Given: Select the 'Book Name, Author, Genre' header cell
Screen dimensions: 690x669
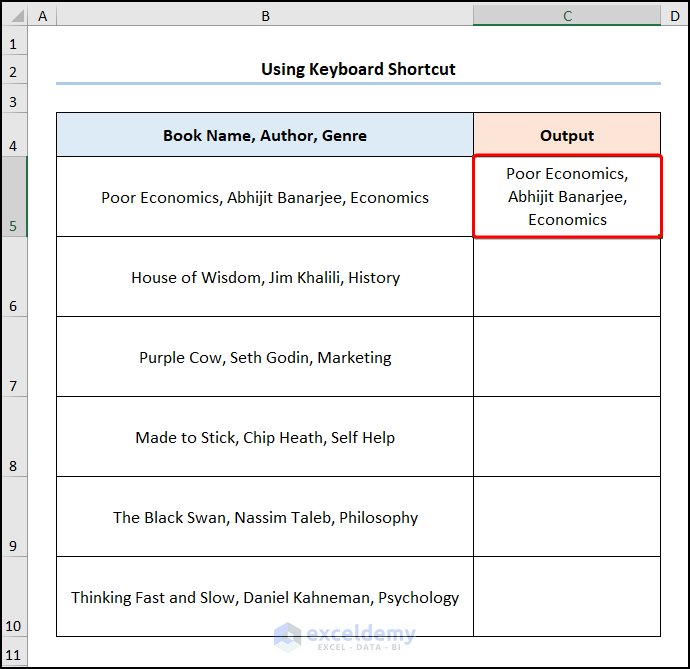Looking at the screenshot, I should 265,135.
